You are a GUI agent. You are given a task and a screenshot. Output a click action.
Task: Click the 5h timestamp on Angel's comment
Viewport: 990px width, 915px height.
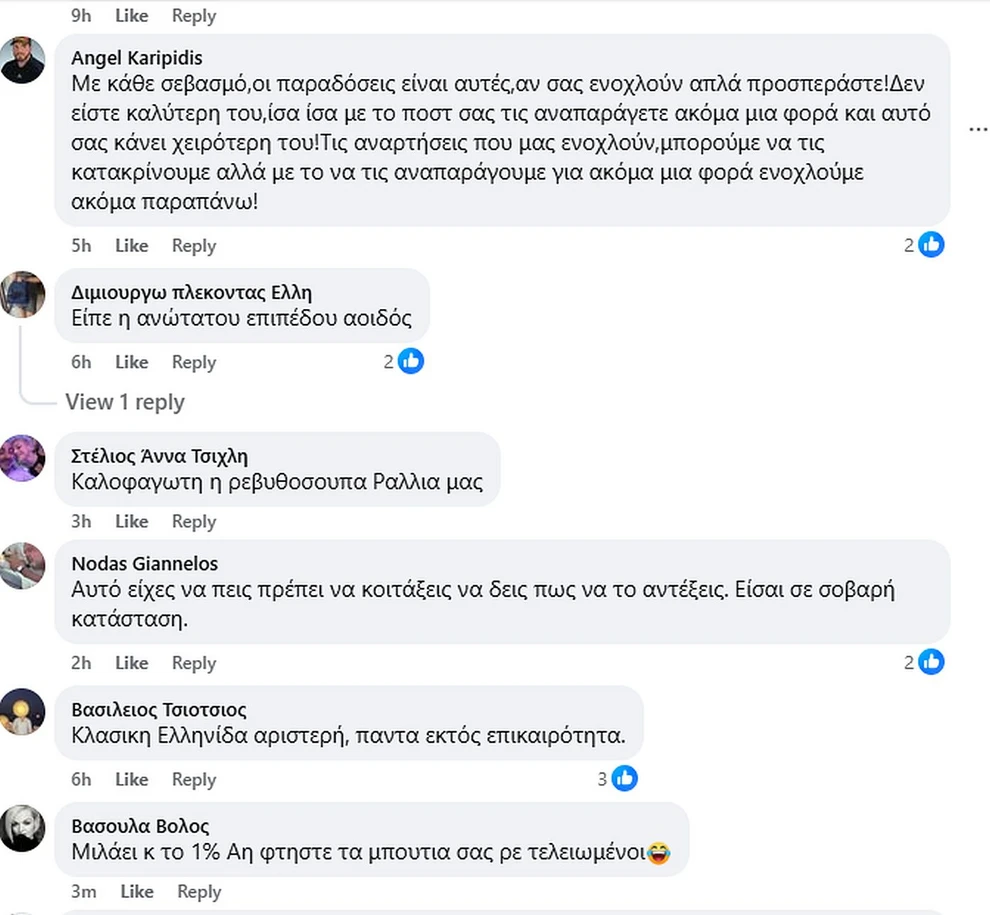click(81, 246)
